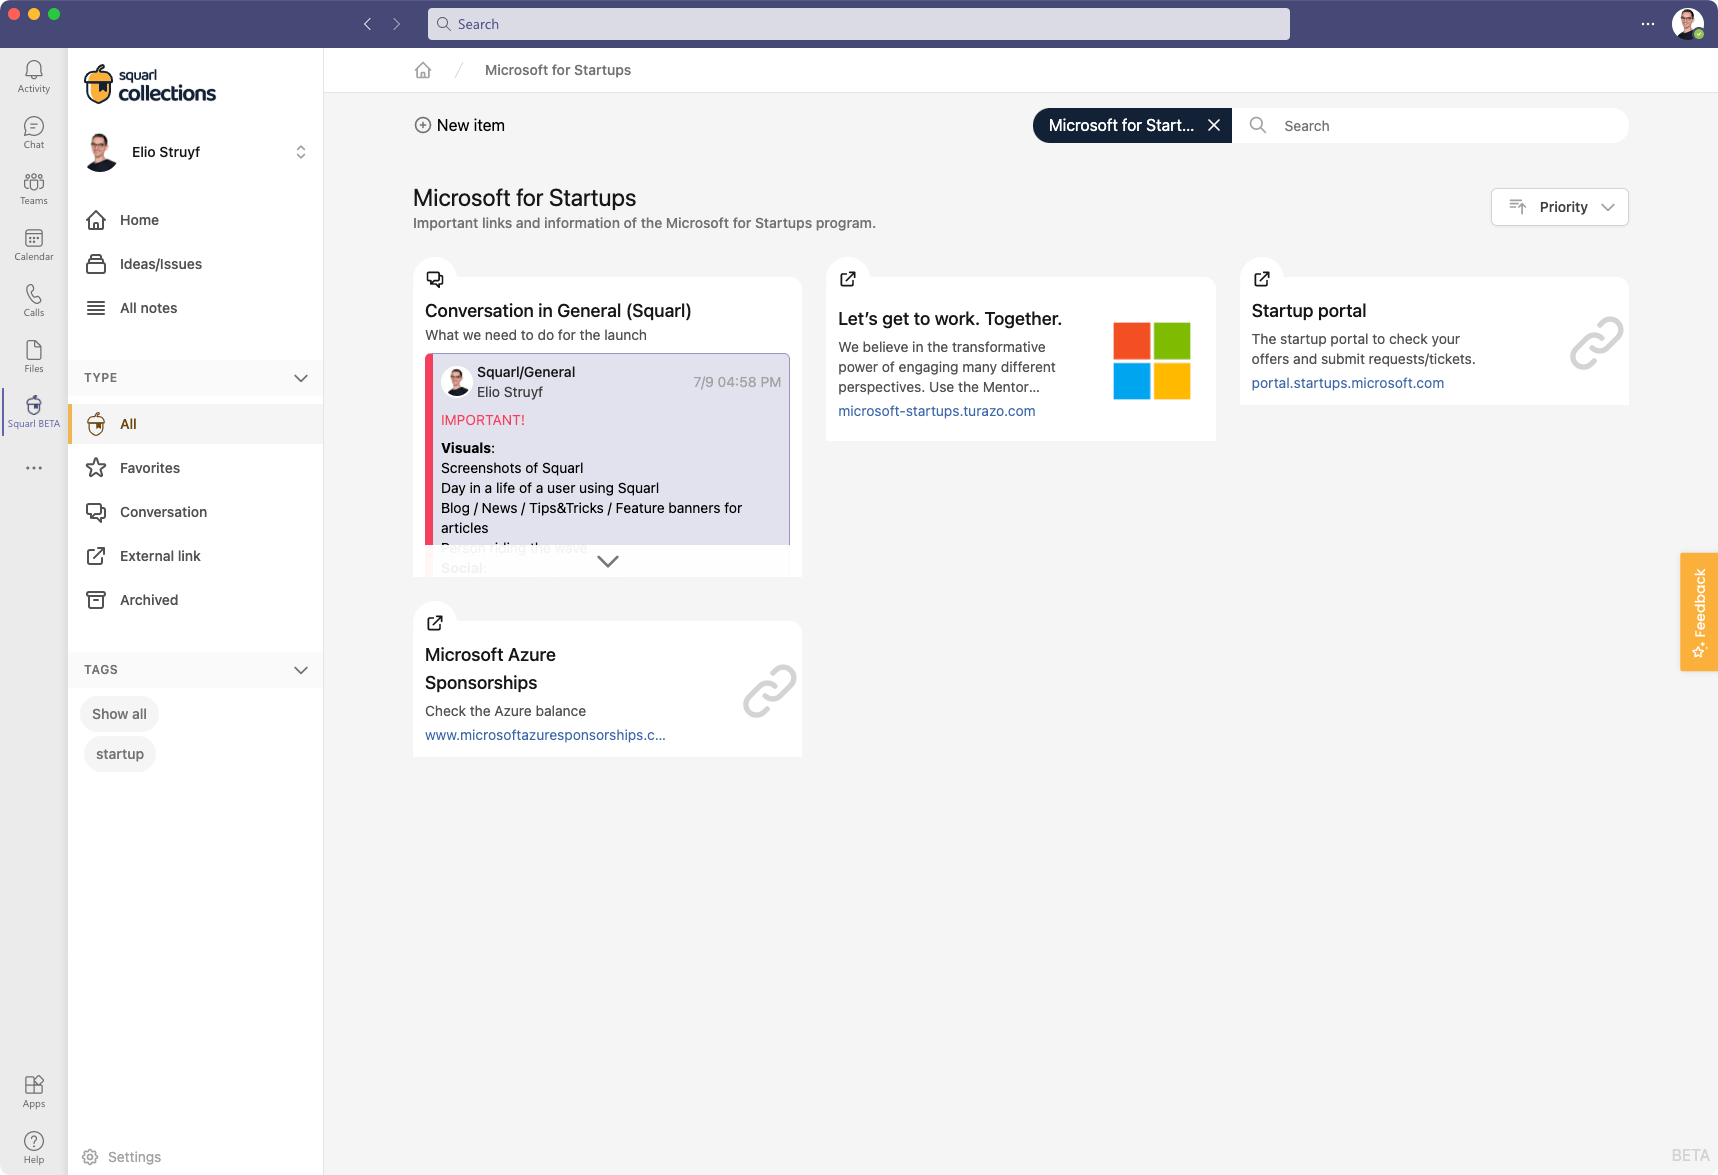Image resolution: width=1718 pixels, height=1175 pixels.
Task: Open microsoft-startups.turazo.com link
Action: (937, 411)
